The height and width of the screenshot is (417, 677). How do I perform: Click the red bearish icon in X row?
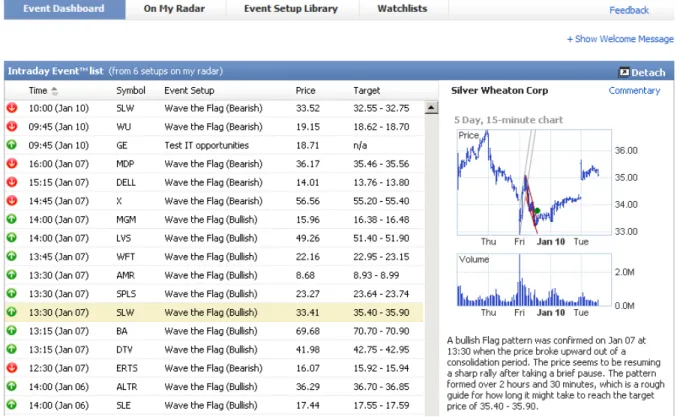pos(12,200)
